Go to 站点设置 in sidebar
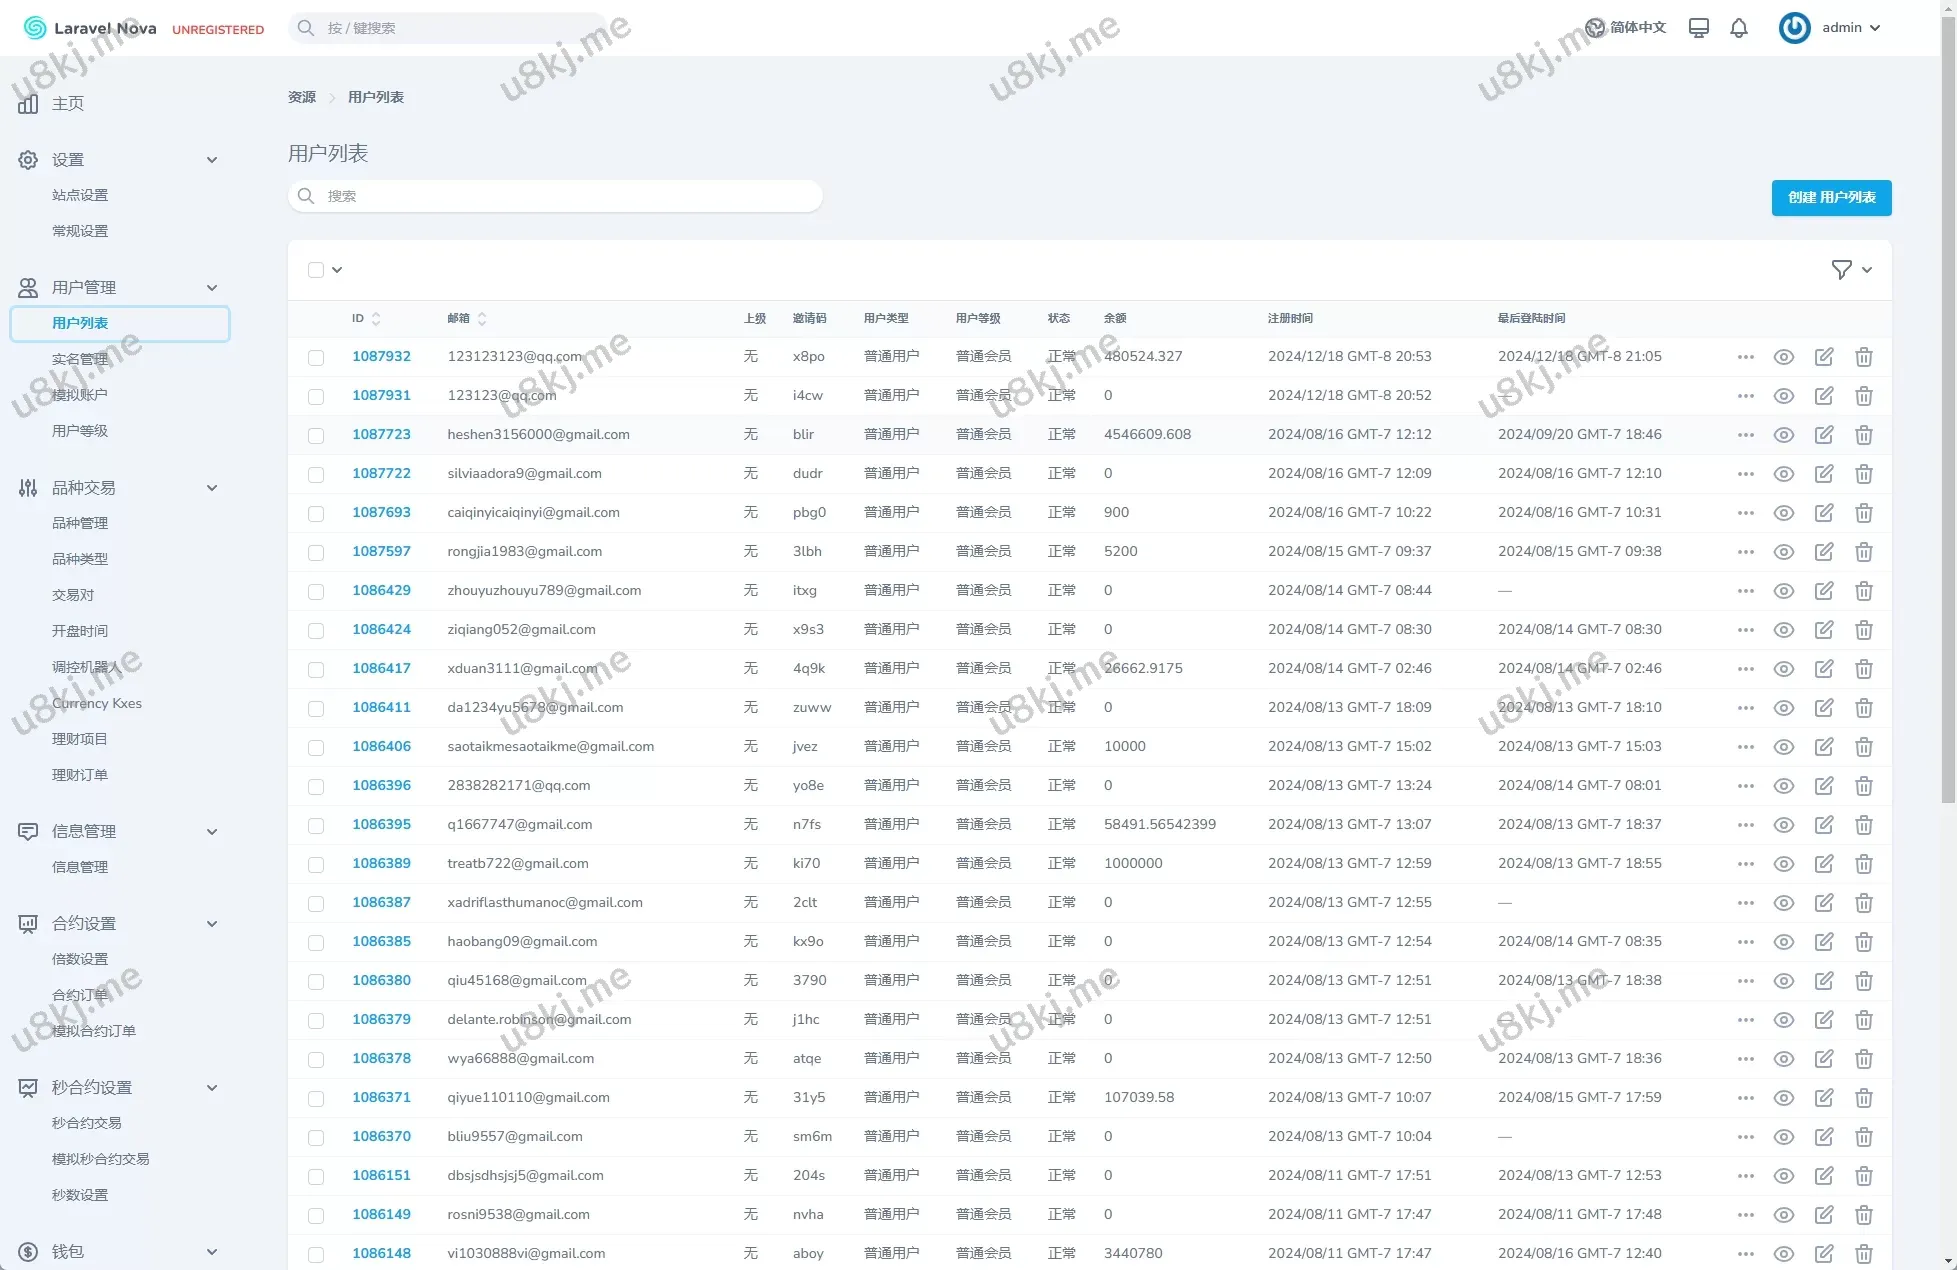Image resolution: width=1957 pixels, height=1270 pixels. [x=80, y=195]
